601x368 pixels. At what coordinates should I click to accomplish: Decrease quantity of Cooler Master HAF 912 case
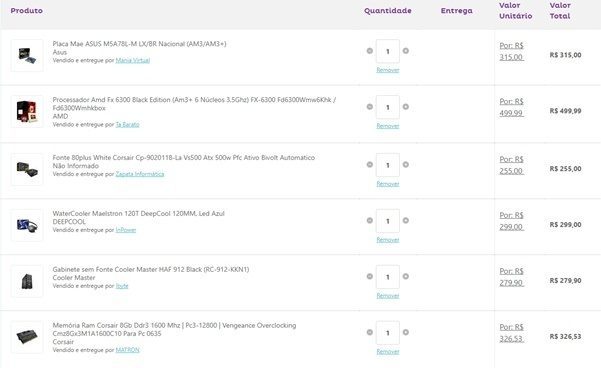click(x=369, y=276)
